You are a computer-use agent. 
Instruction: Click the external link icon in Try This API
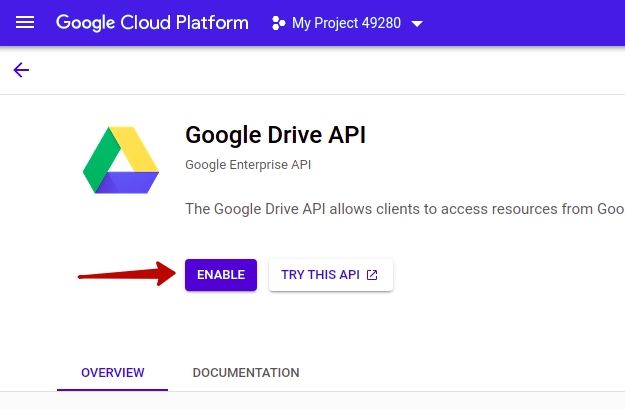pyautogui.click(x=372, y=275)
